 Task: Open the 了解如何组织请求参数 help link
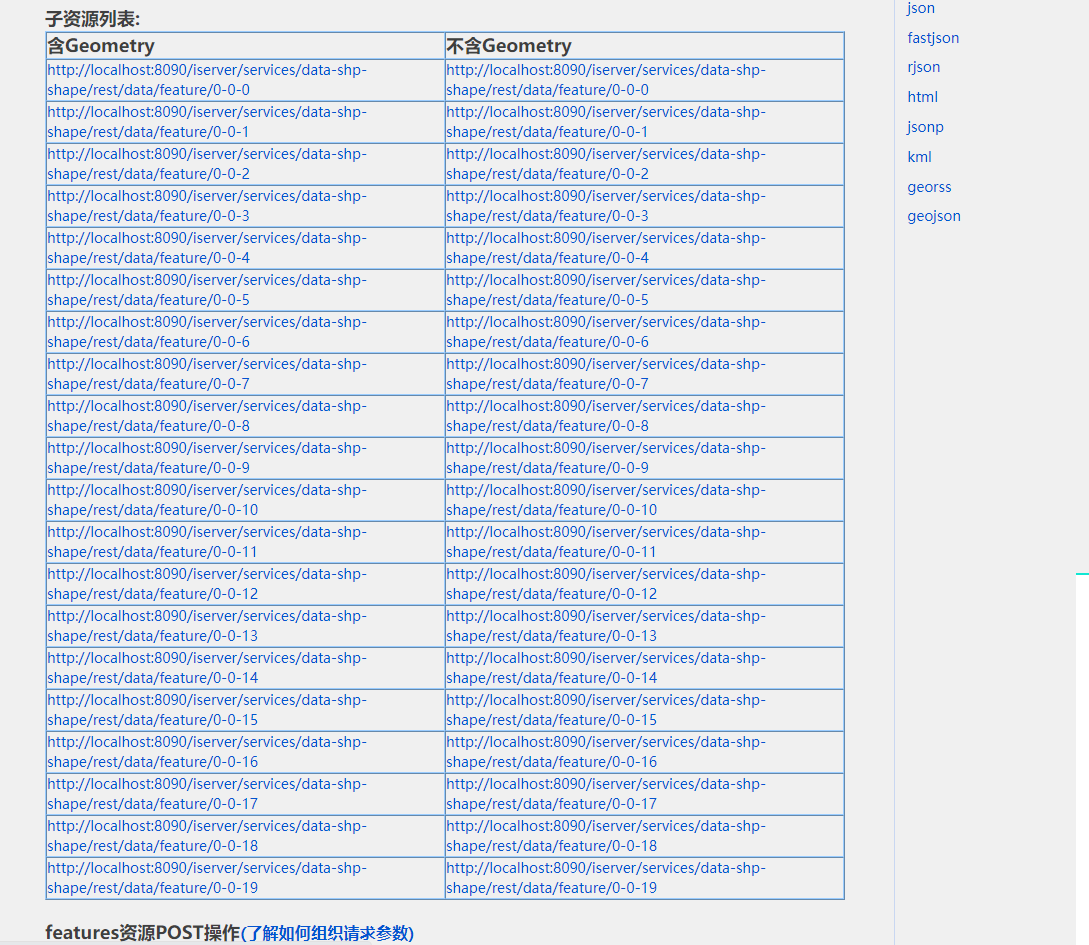click(x=327, y=933)
